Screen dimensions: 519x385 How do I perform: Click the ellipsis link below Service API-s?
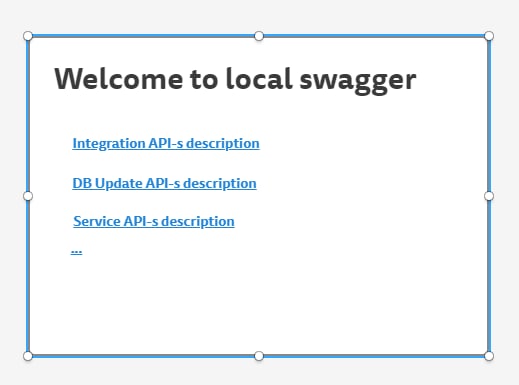pos(76,251)
